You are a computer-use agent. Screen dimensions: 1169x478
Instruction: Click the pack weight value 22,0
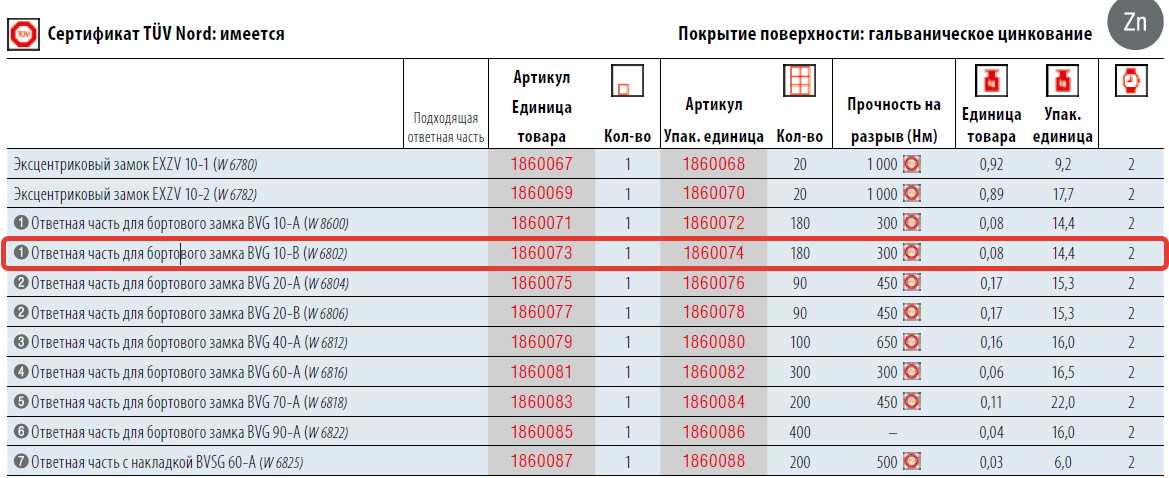pyautogui.click(x=1062, y=403)
